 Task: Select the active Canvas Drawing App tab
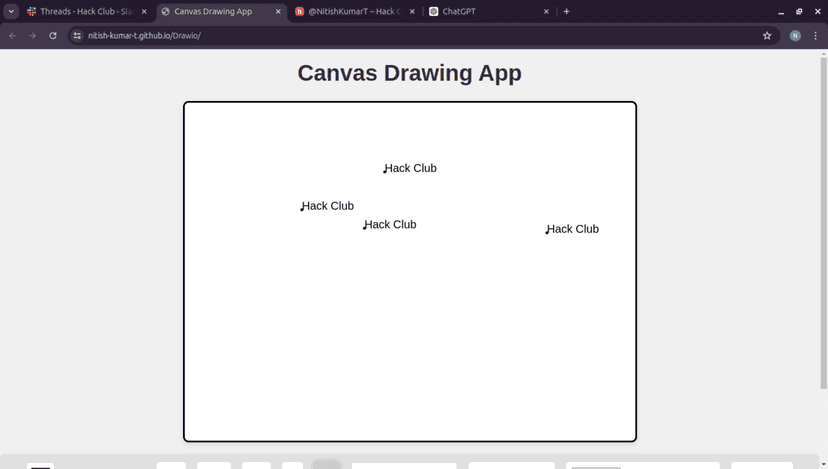click(213, 11)
